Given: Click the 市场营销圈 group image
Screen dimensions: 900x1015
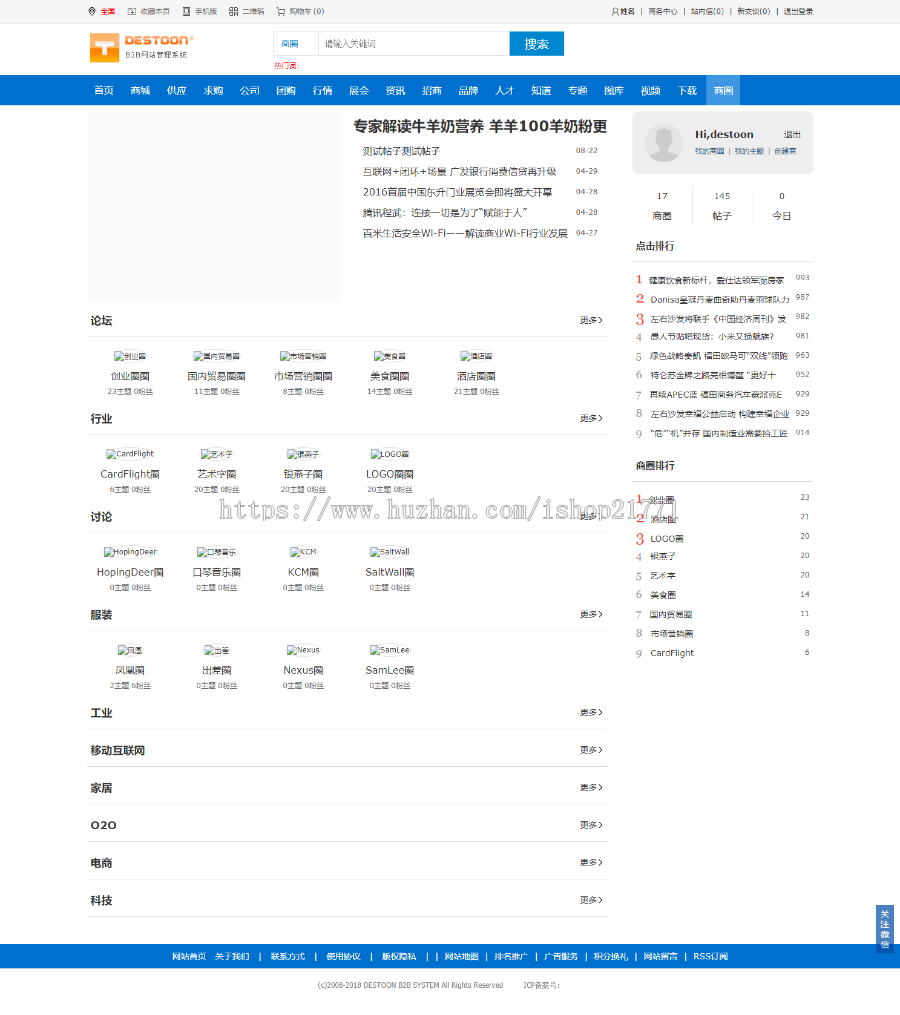Looking at the screenshot, I should (x=303, y=356).
